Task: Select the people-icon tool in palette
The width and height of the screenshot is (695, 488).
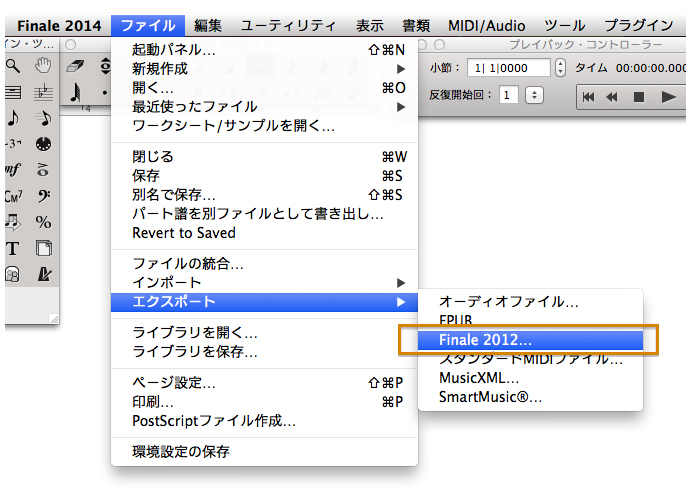Action: (13, 274)
